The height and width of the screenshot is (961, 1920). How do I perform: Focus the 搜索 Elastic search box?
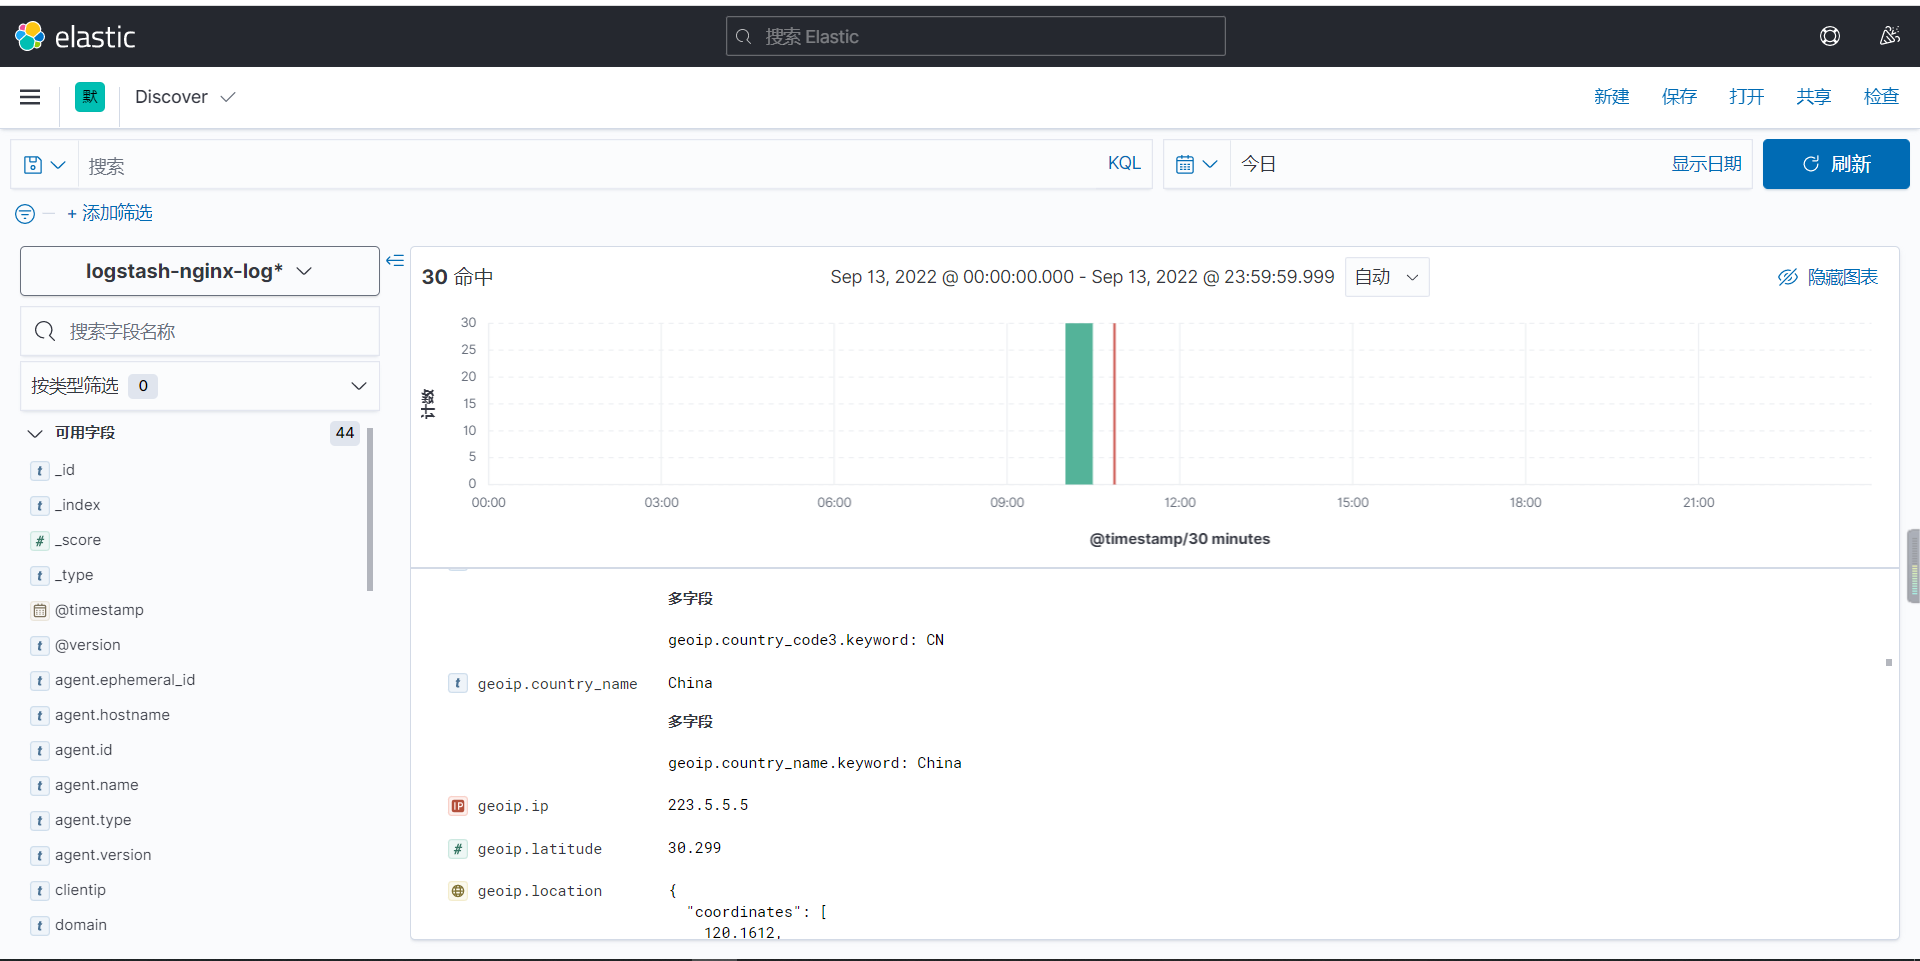[976, 36]
